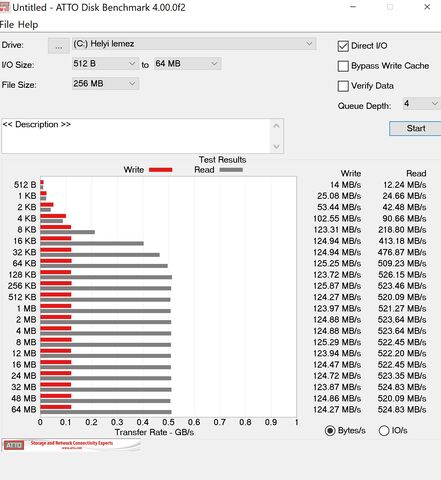Click the read value 523.35 MB/s

tap(402, 376)
